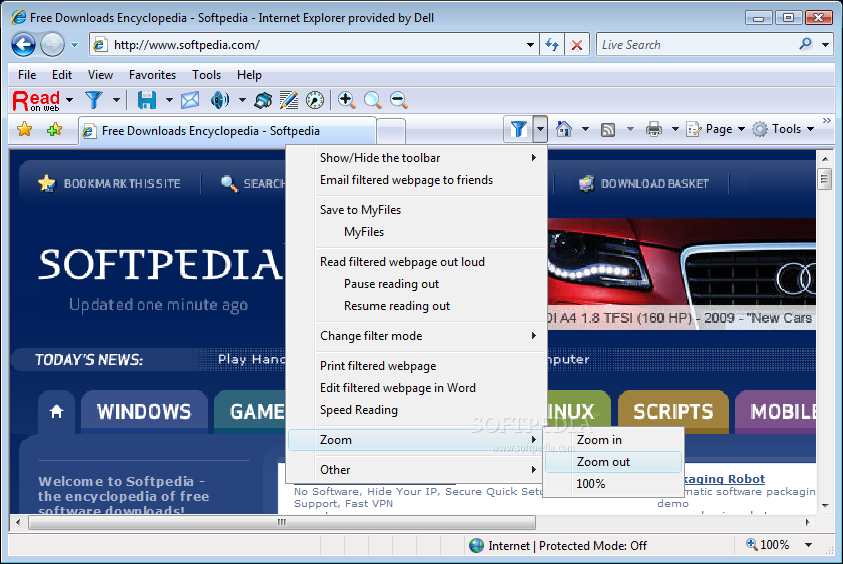The height and width of the screenshot is (564, 843).
Task: Open the File menu
Action: point(27,75)
